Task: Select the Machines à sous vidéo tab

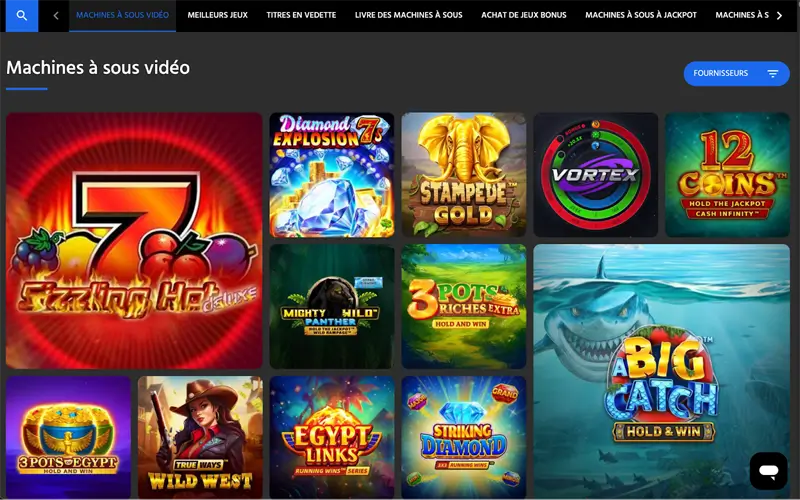Action: (x=122, y=15)
